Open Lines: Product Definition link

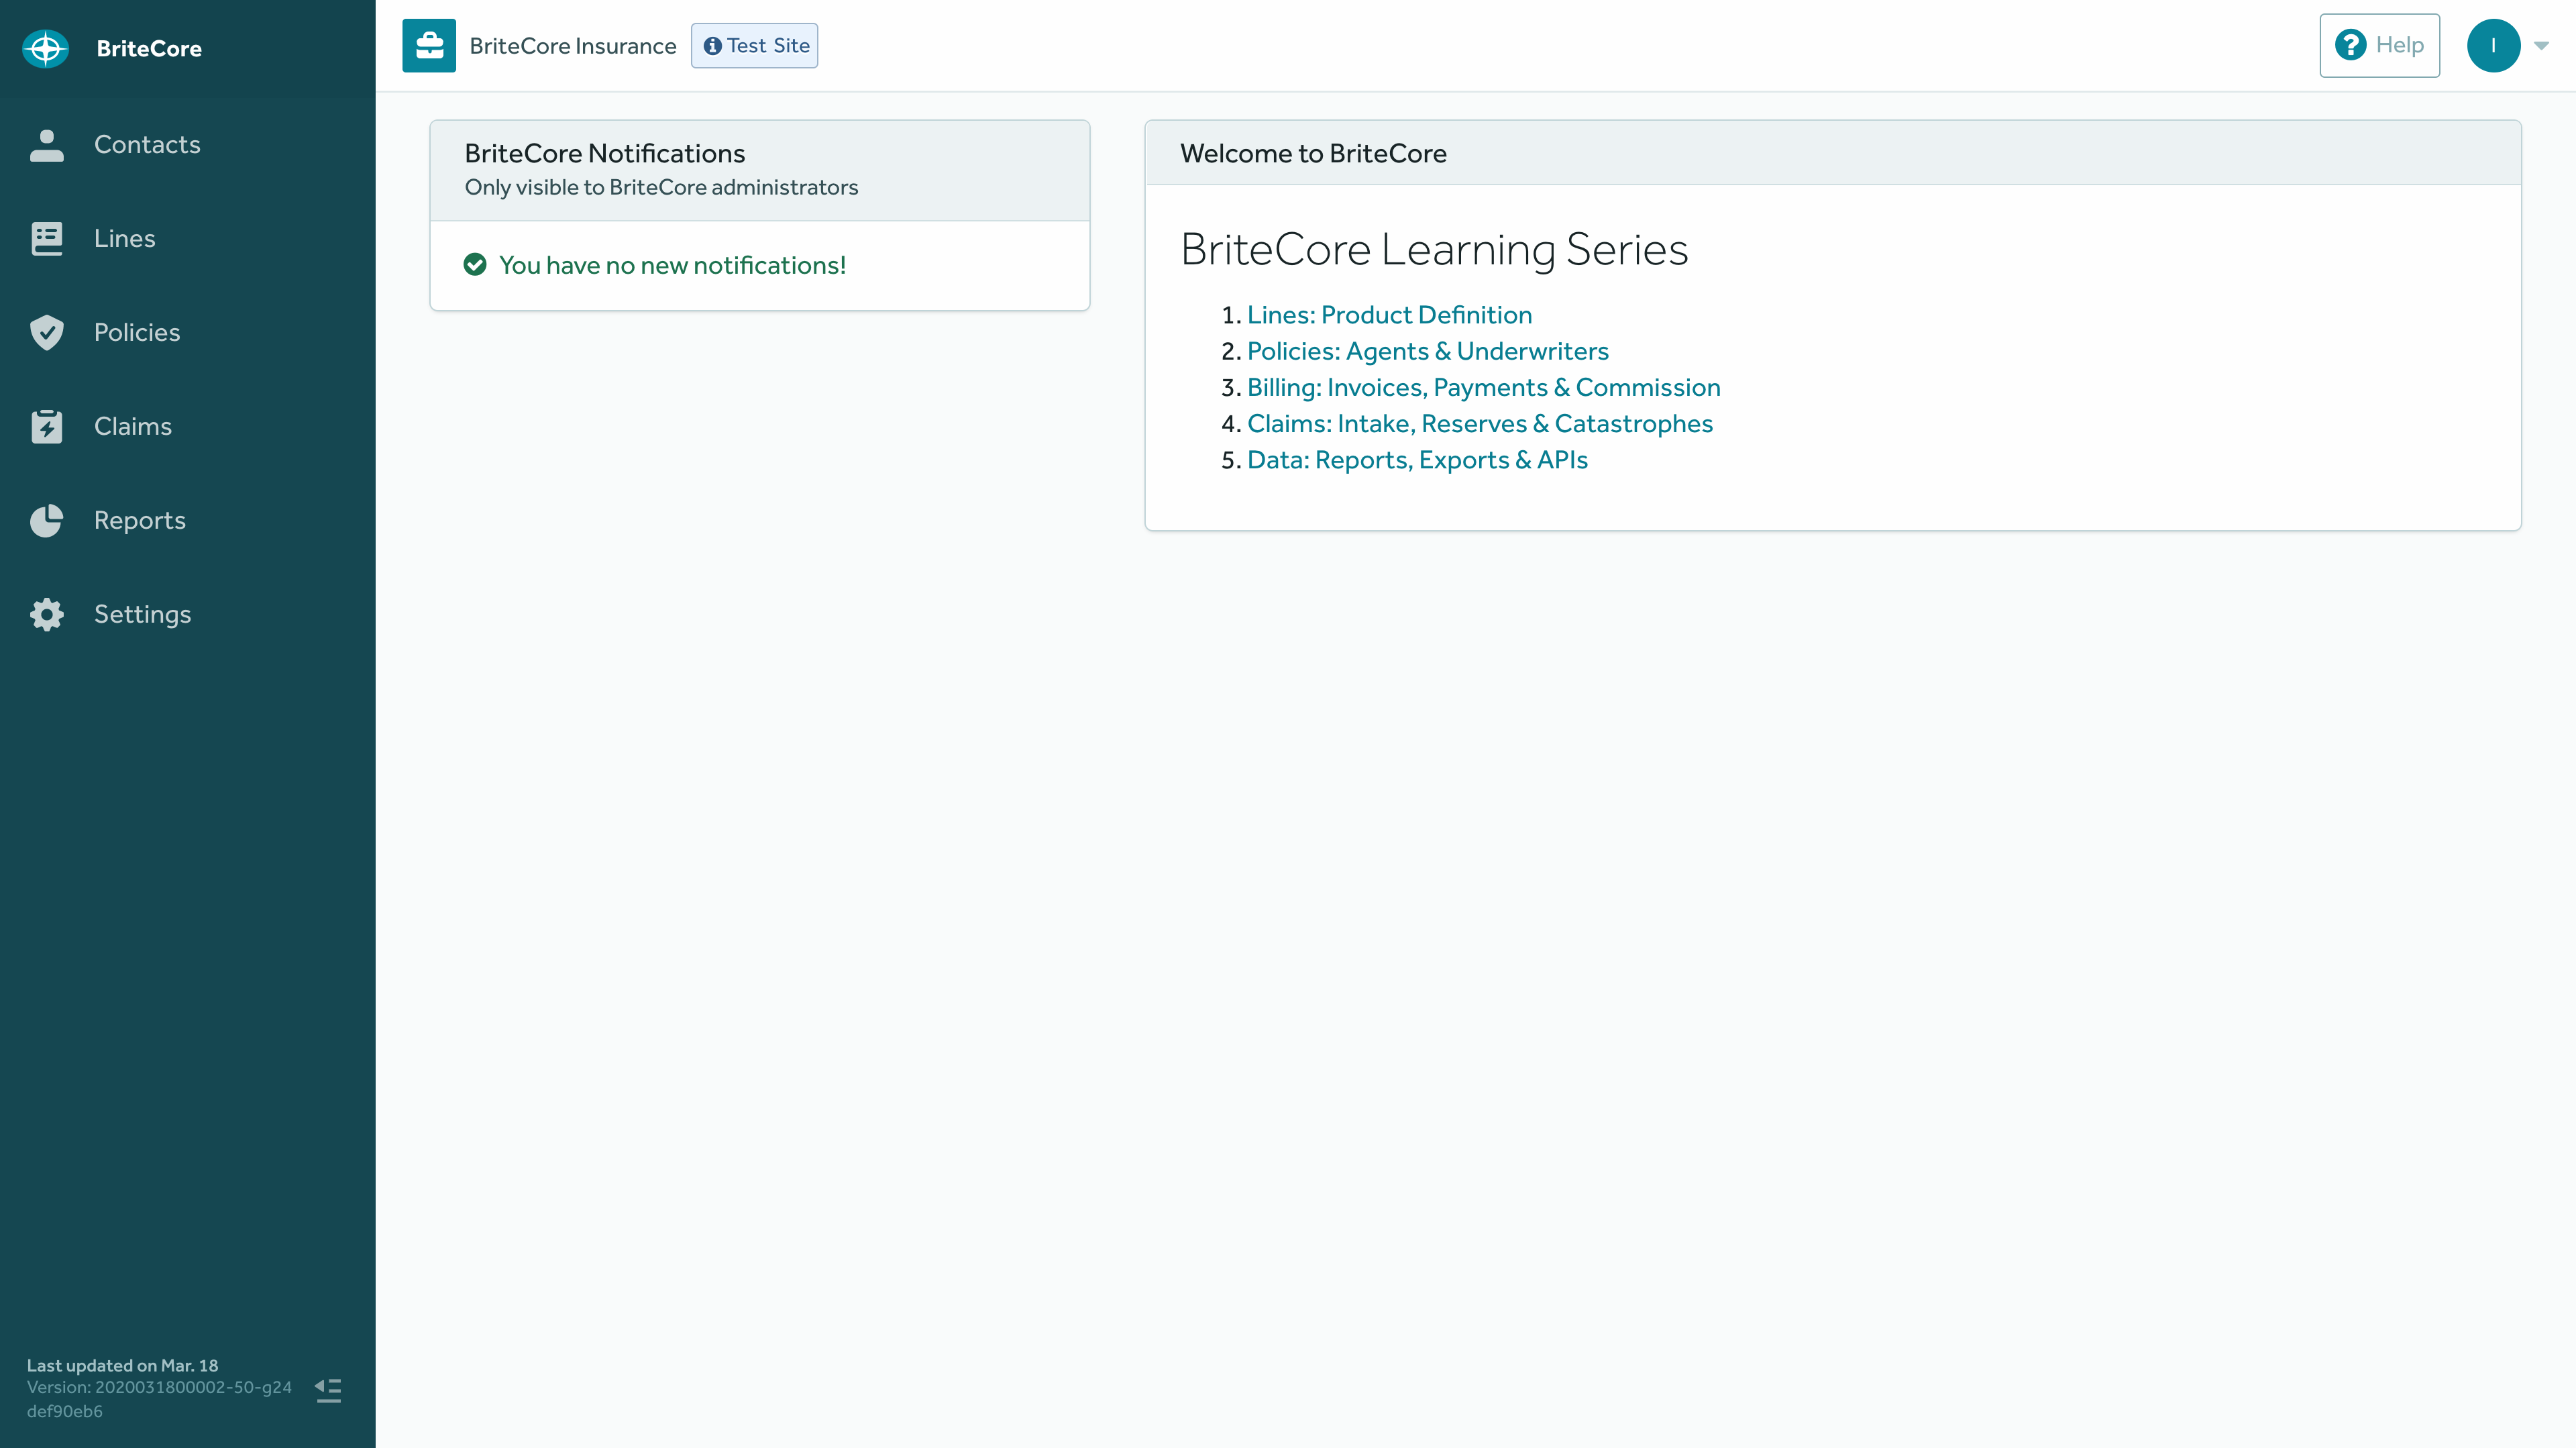1389,315
